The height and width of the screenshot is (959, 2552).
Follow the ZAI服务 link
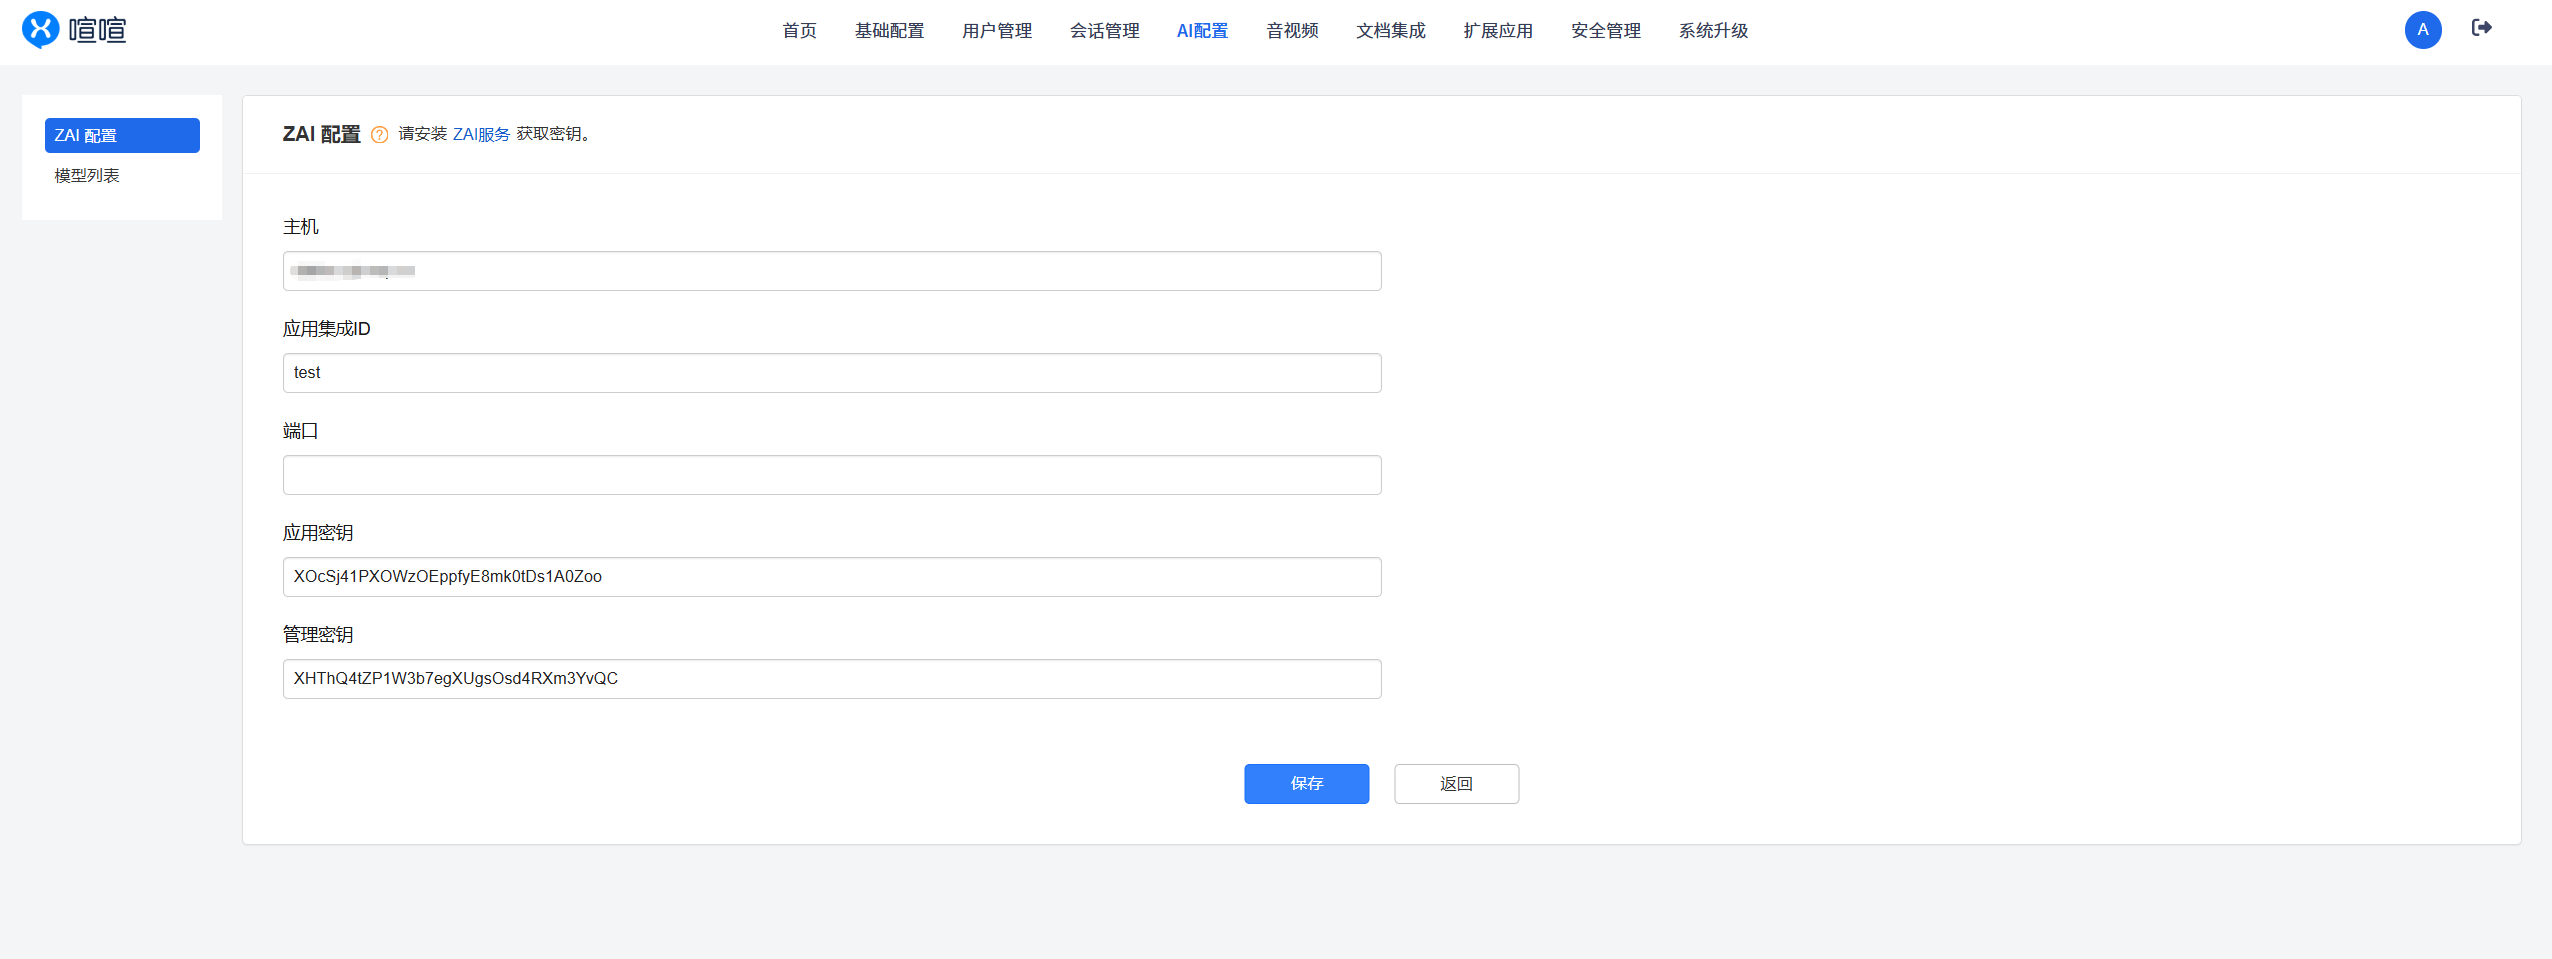[x=481, y=134]
